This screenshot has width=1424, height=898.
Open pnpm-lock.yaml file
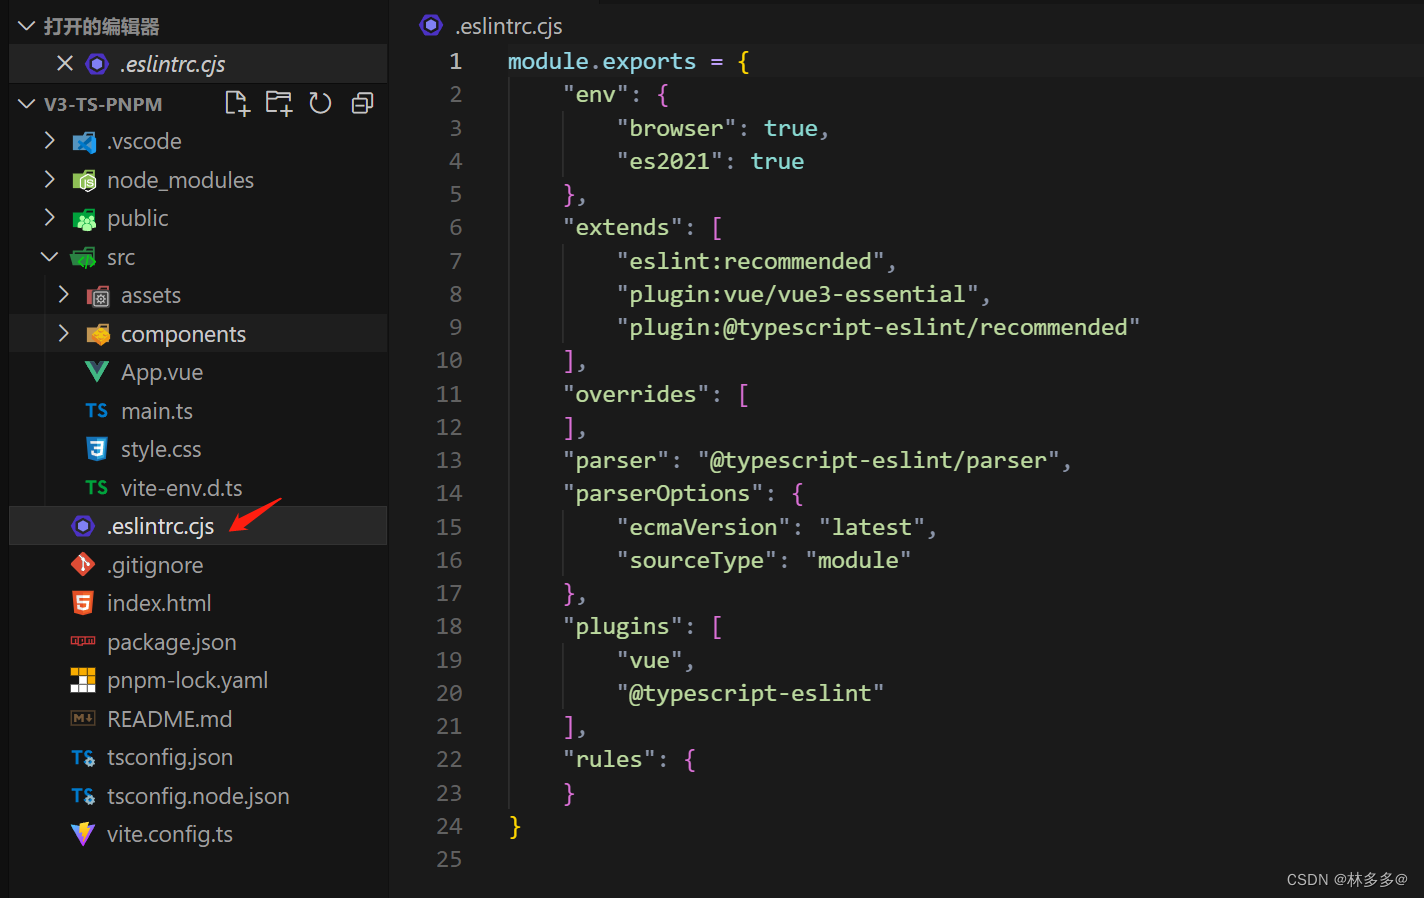pos(188,680)
